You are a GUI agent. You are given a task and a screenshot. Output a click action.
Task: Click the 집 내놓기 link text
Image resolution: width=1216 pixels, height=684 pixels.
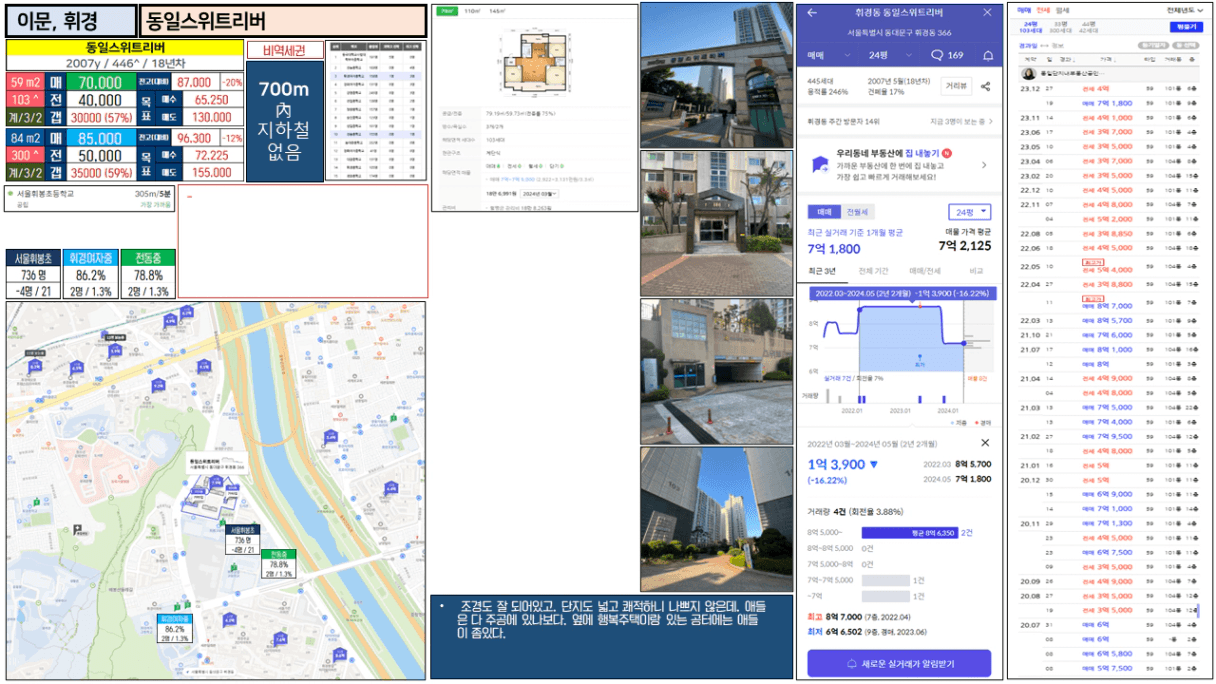point(924,154)
